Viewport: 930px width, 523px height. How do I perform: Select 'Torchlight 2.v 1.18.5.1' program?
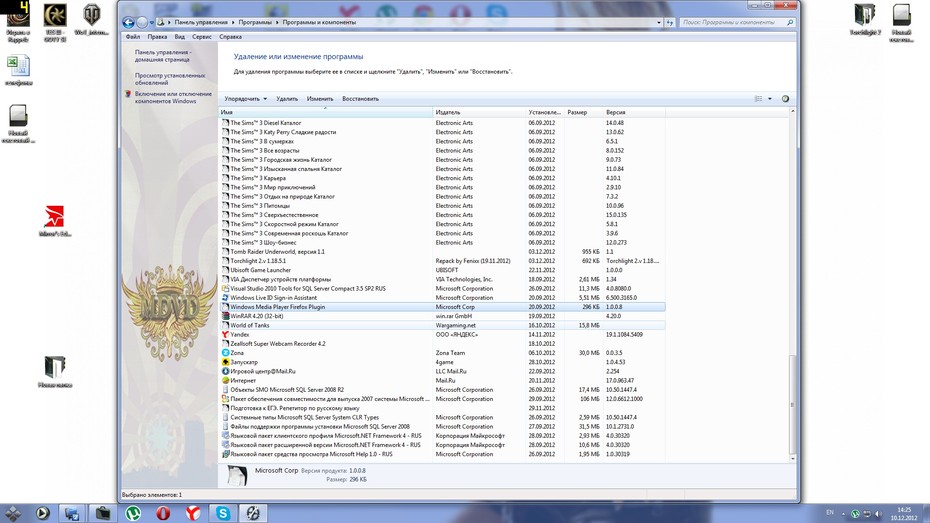click(x=442, y=261)
